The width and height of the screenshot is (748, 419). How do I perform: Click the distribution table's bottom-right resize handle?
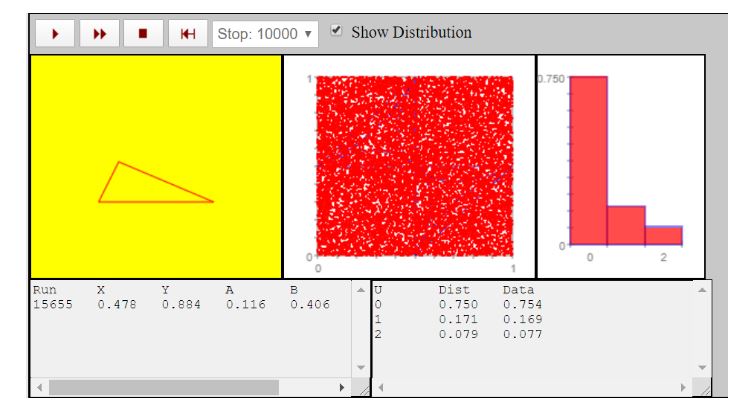pyautogui.click(x=704, y=388)
